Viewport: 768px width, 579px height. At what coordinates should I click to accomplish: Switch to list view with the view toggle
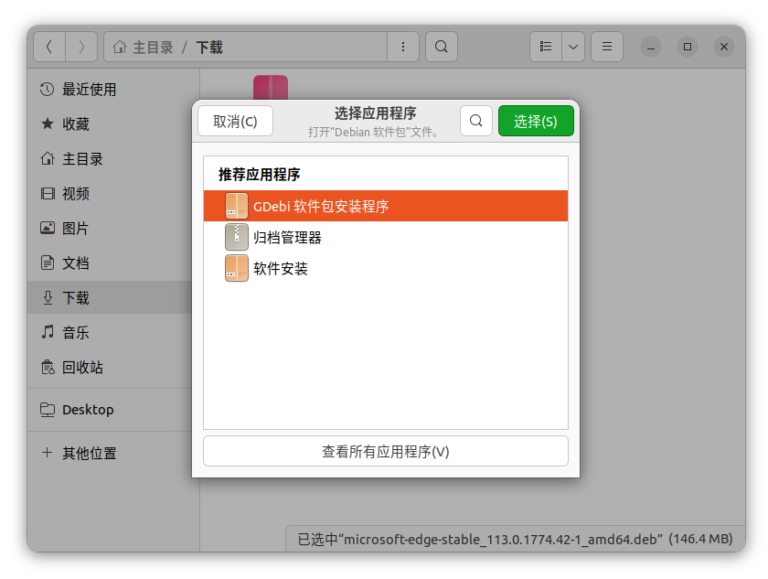click(546, 47)
